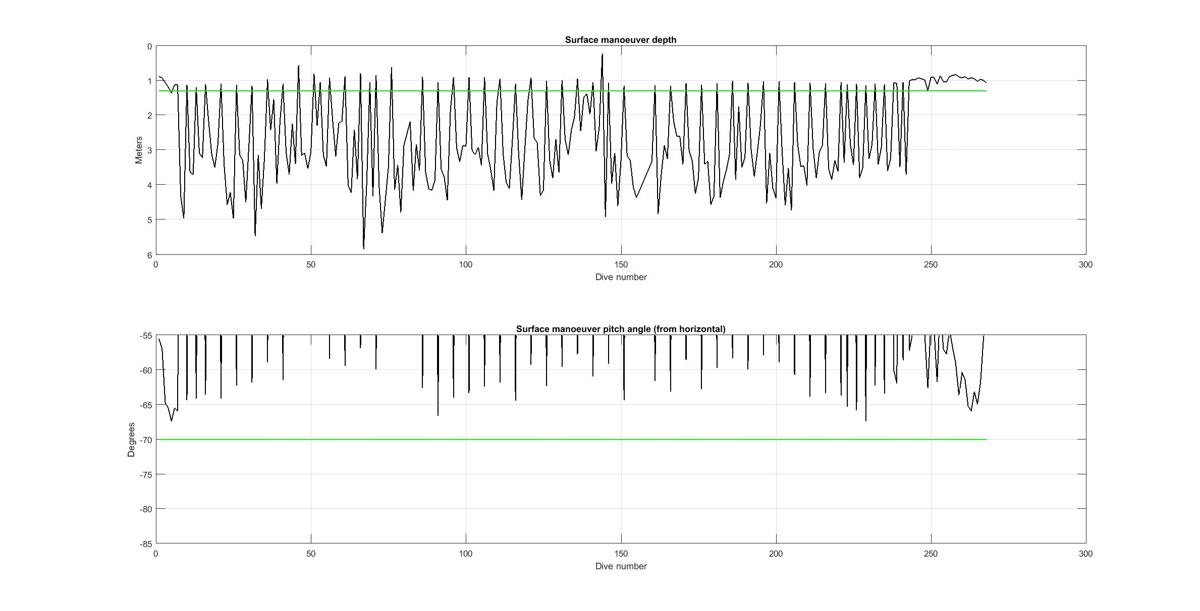Click x-axis tick "150" on the depth plot
1200x611 pixels.
[621, 265]
